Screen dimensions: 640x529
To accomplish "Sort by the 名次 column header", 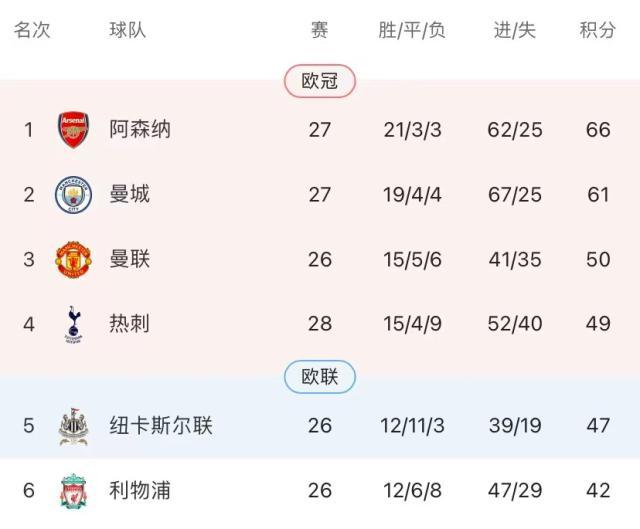I will click(x=32, y=30).
